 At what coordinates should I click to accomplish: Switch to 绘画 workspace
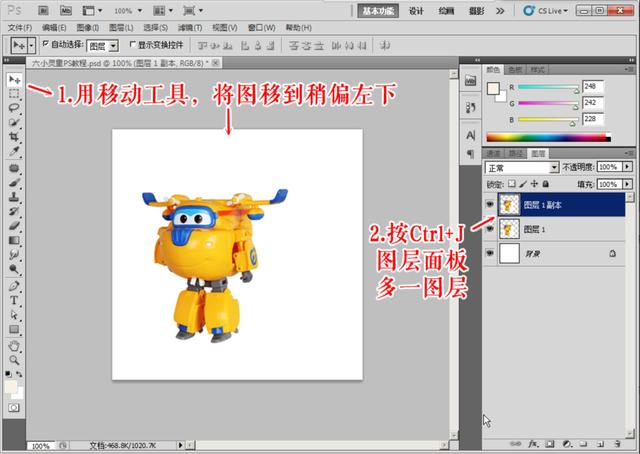click(446, 11)
